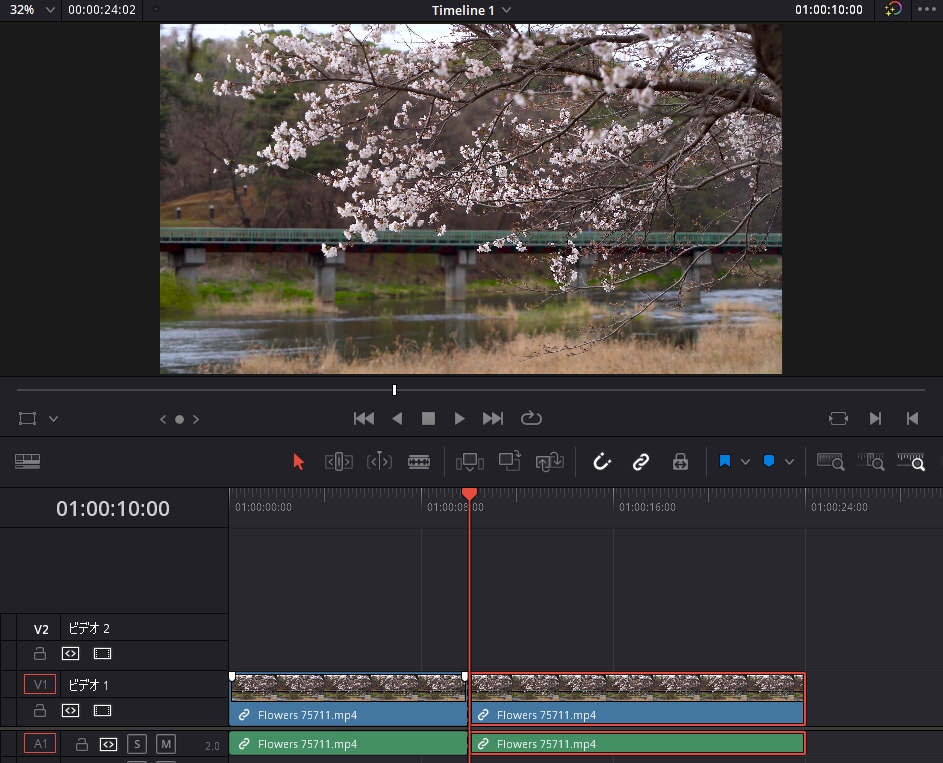Open the blue flag color dropdown

coord(745,462)
